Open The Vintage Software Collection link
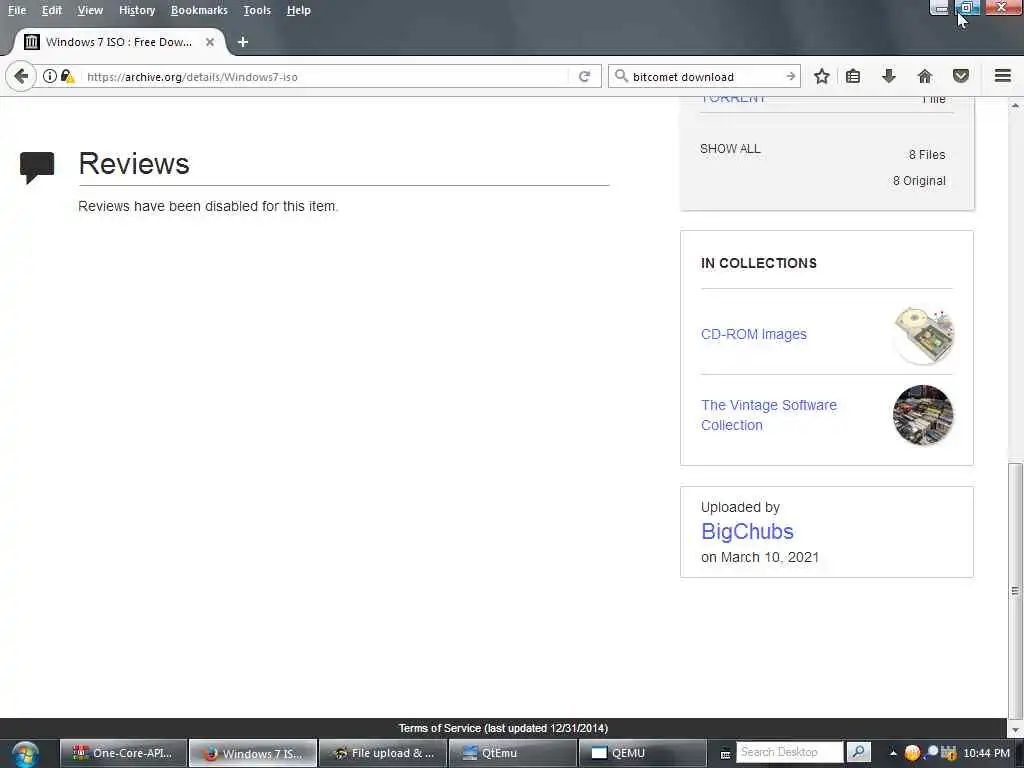The image size is (1024, 768). tap(769, 415)
